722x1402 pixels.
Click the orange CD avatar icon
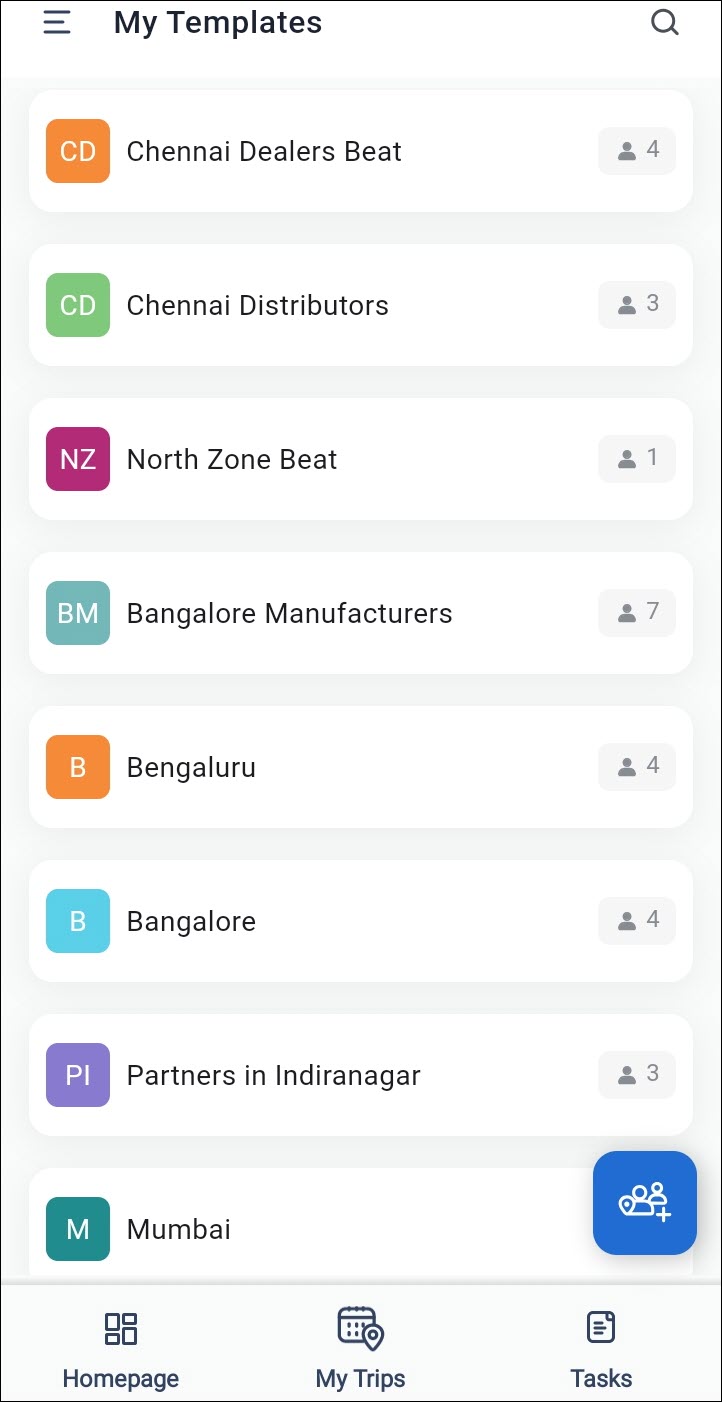[x=78, y=151]
